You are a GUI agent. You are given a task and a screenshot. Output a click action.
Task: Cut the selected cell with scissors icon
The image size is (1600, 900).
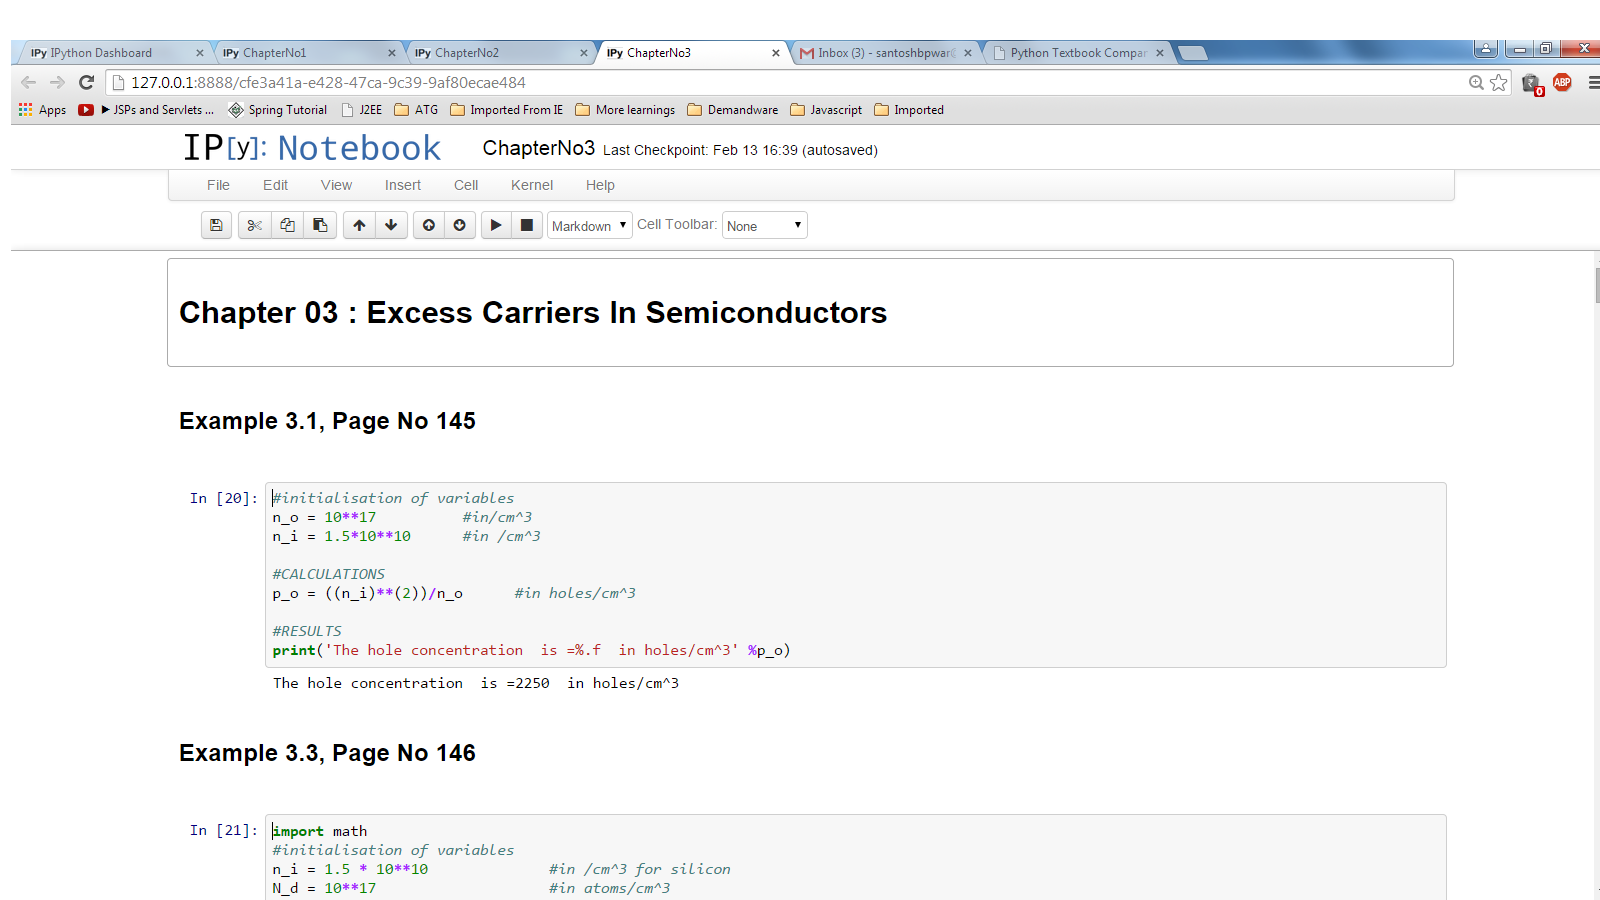[255, 225]
